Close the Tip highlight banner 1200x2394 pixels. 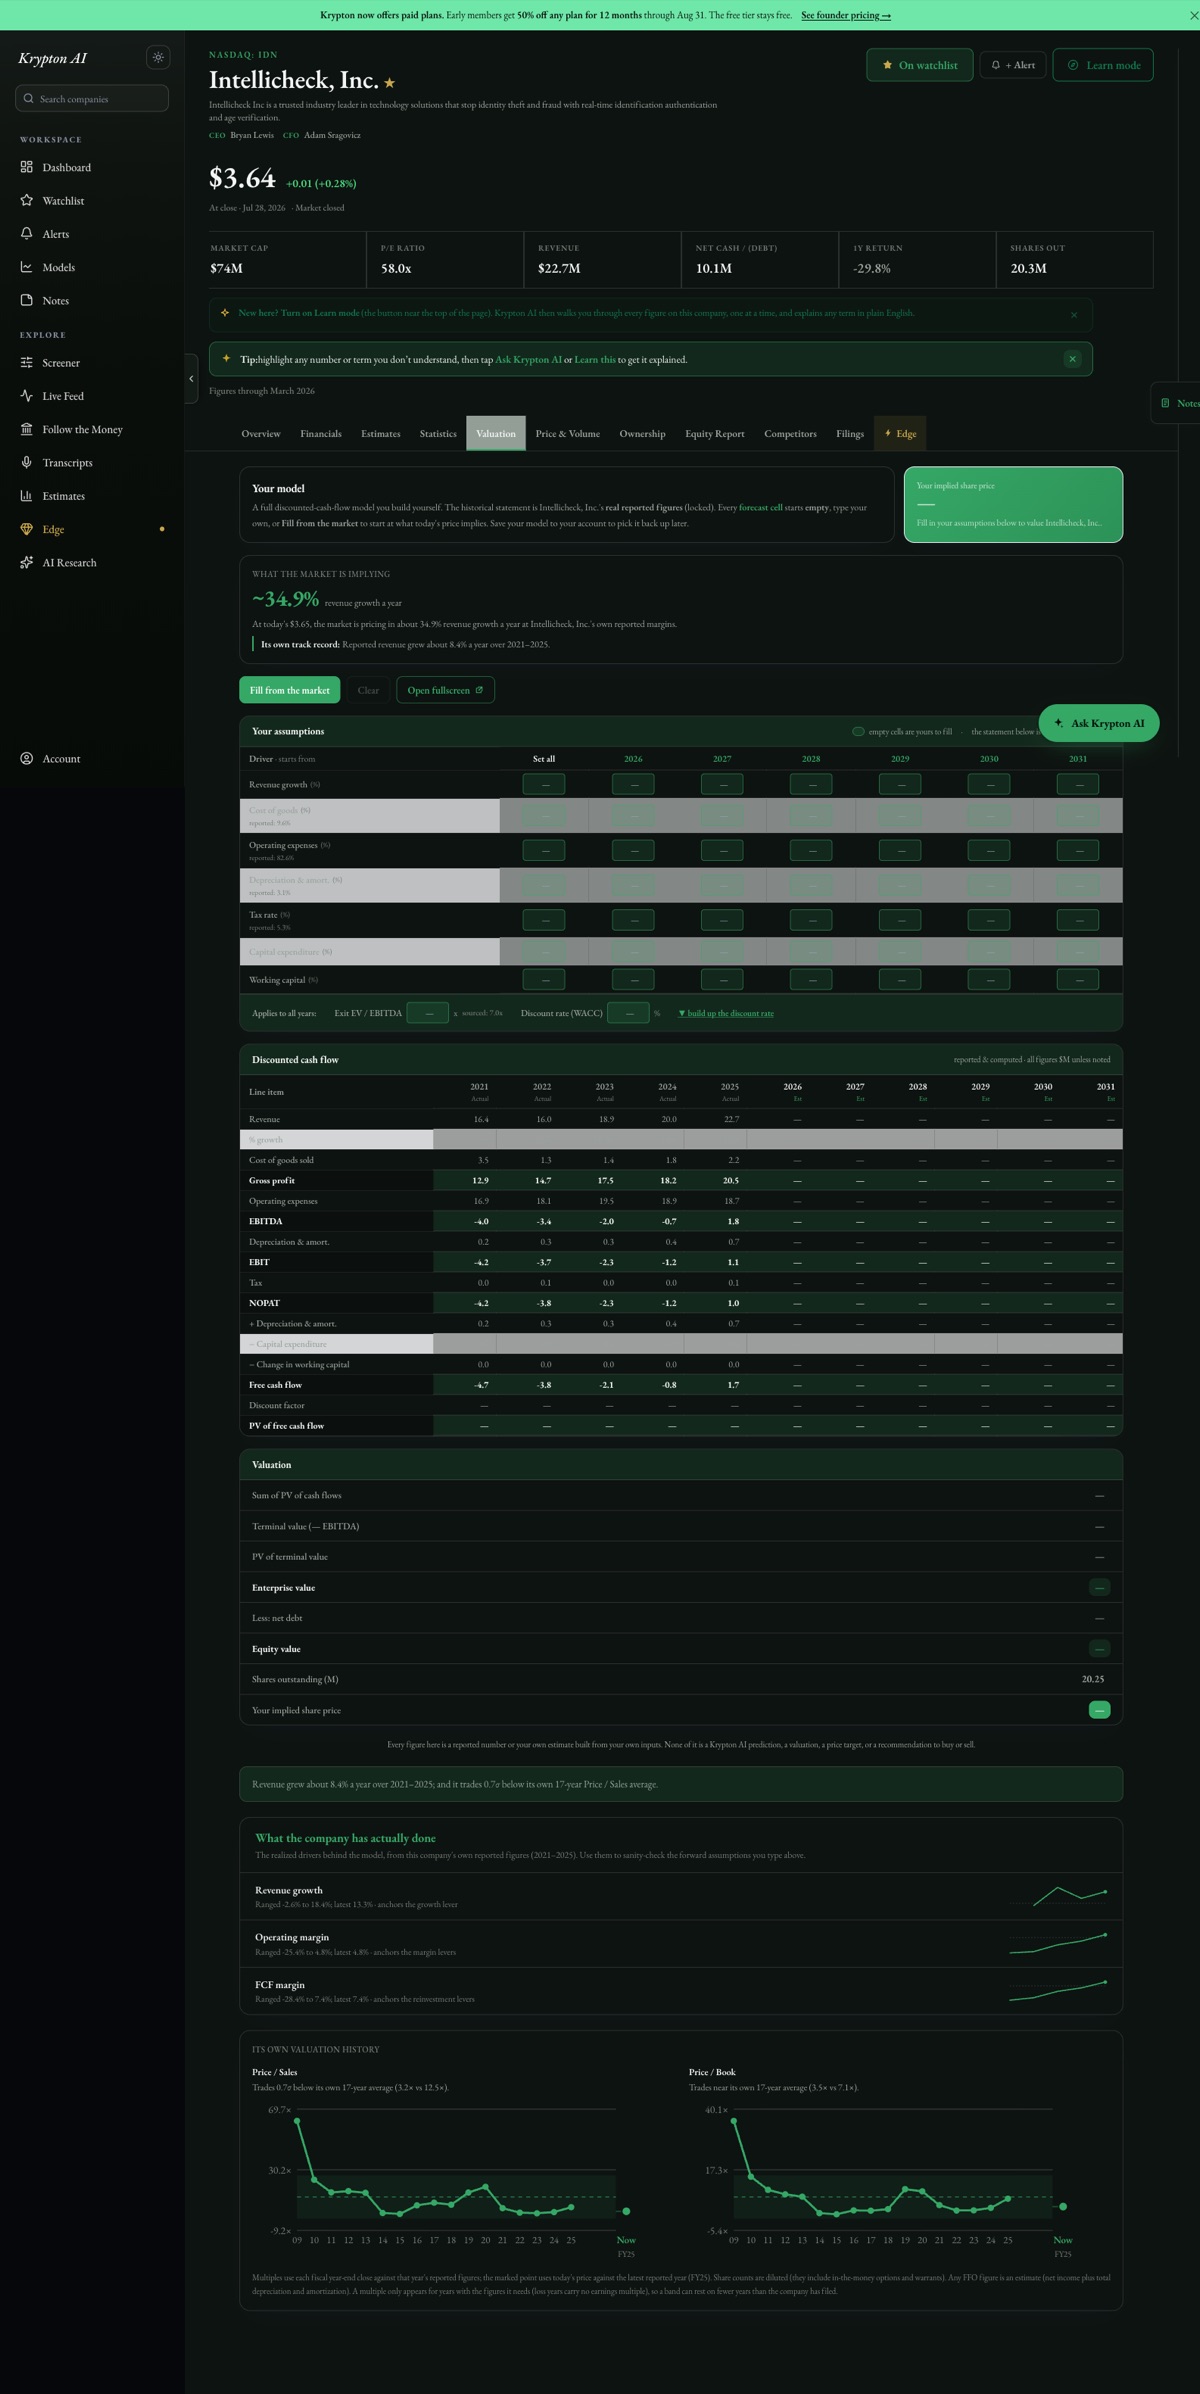(x=1072, y=359)
